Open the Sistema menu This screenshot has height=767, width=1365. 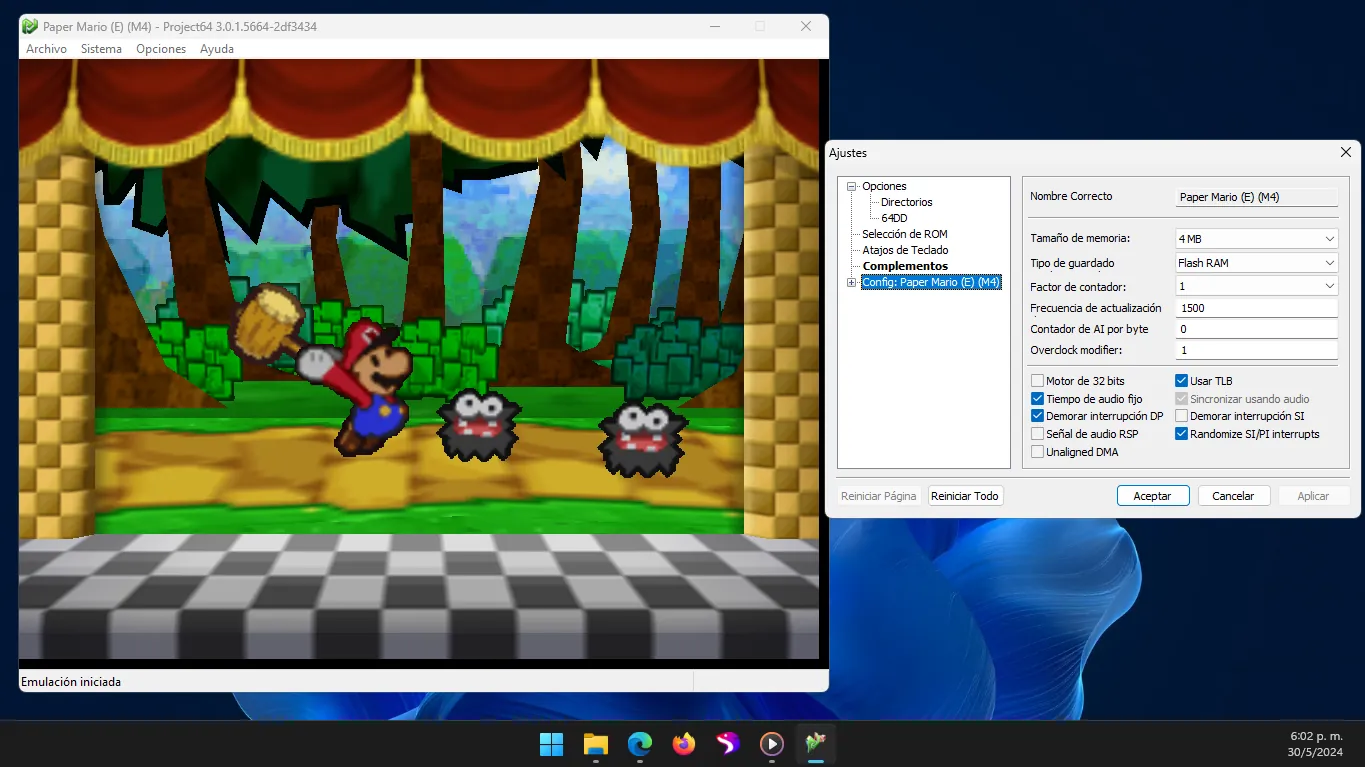point(101,49)
